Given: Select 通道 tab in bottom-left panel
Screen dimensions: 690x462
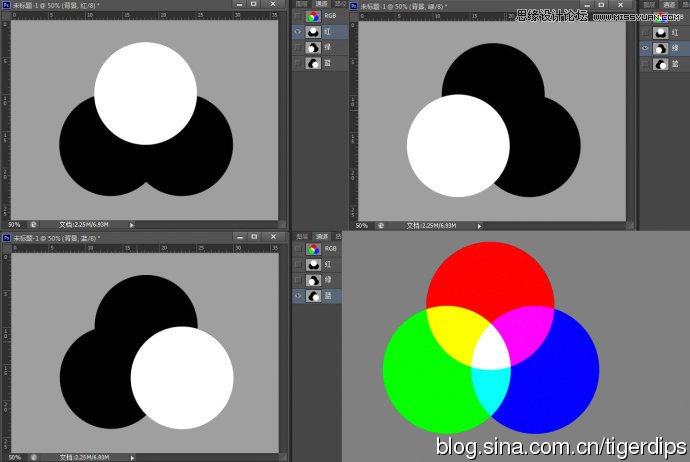Looking at the screenshot, I should [x=322, y=236].
